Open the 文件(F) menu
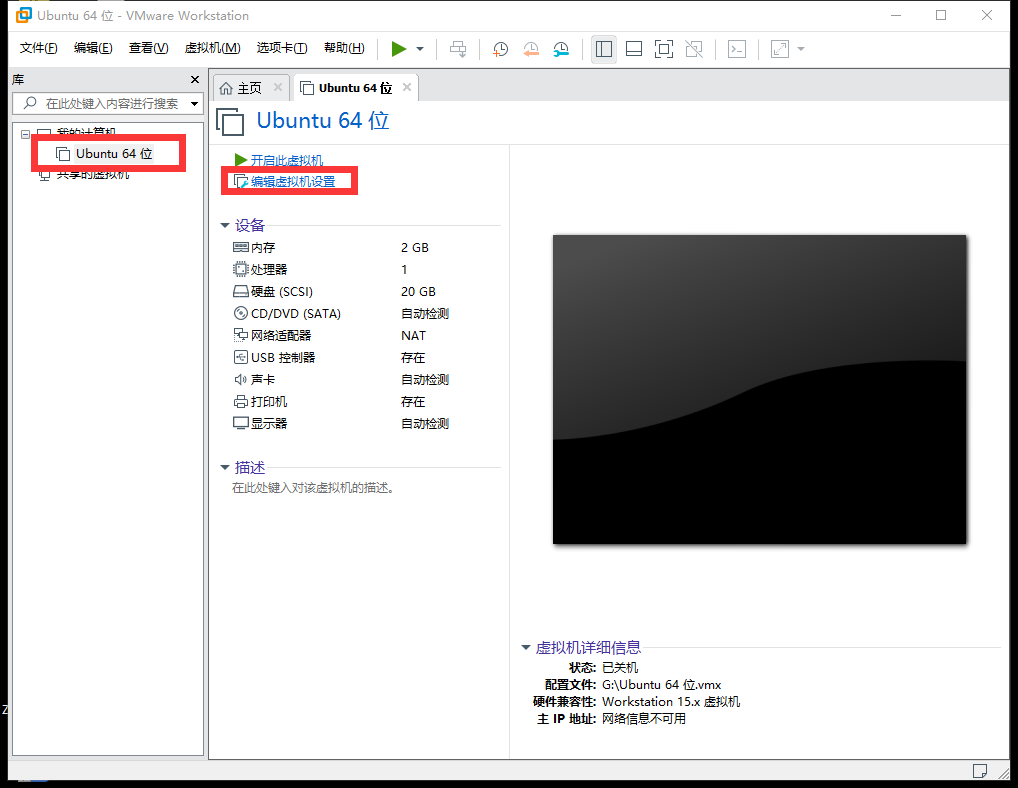This screenshot has height=788, width=1018. (x=38, y=48)
